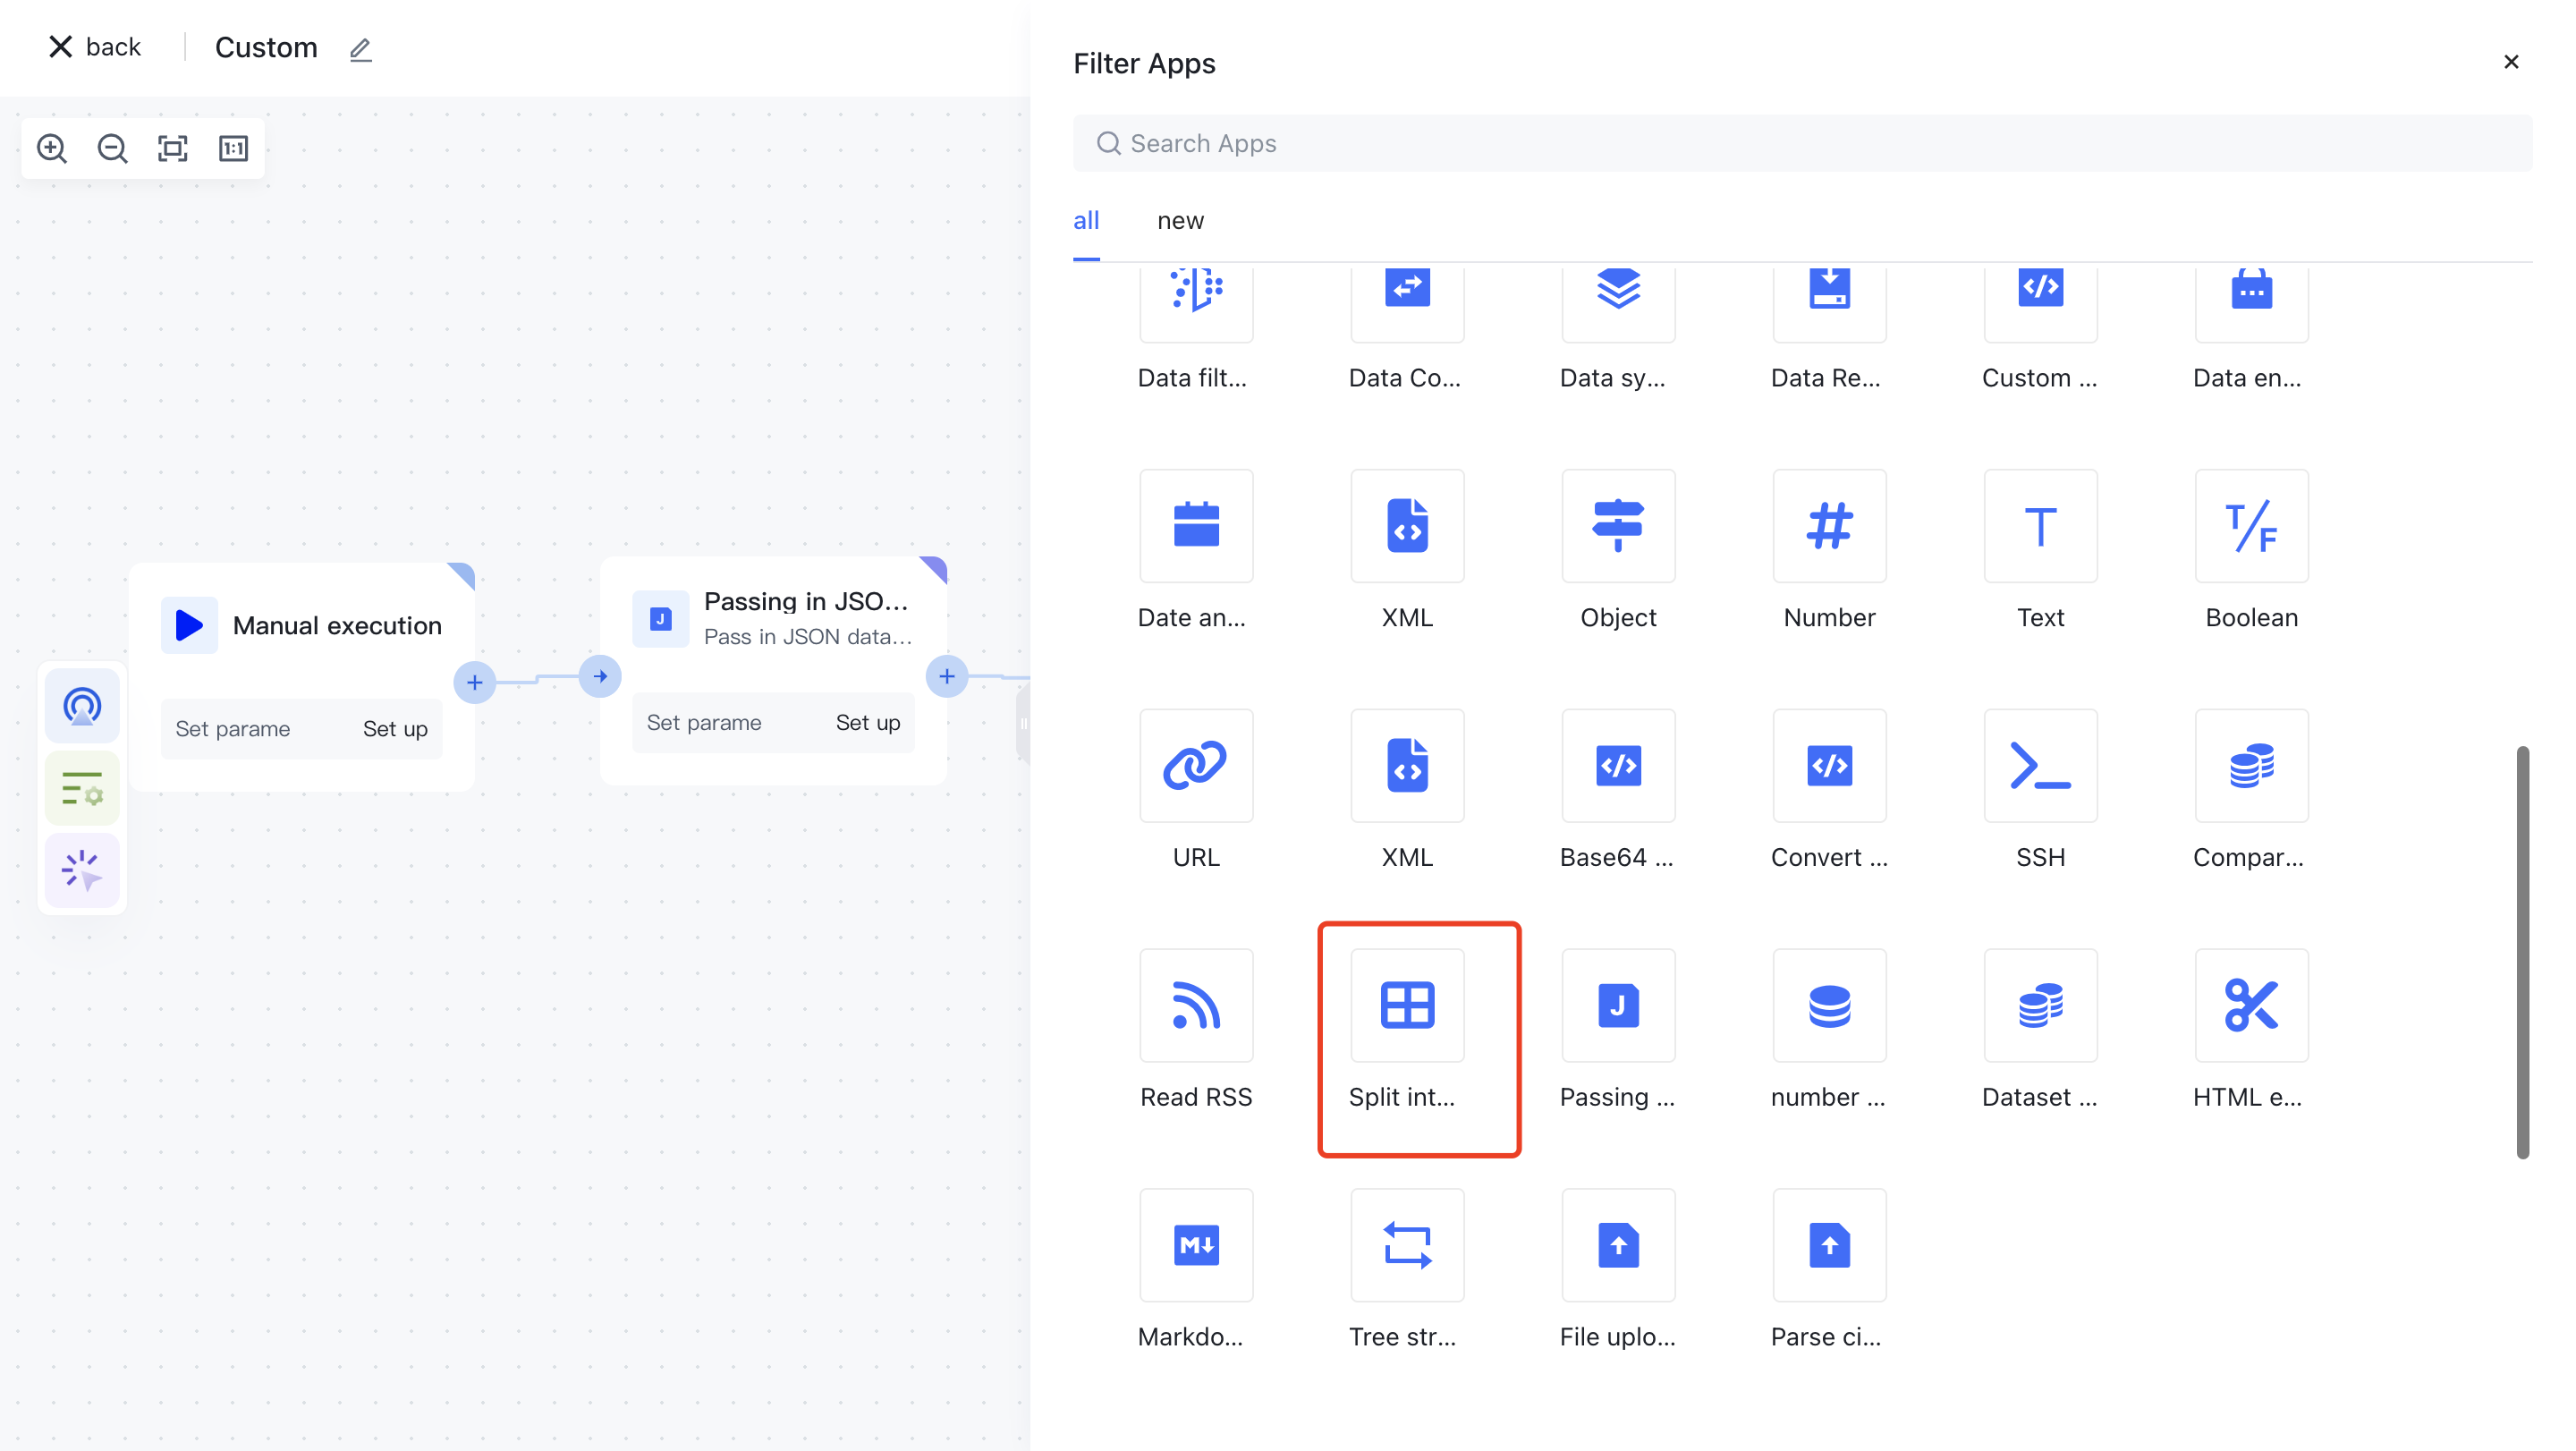This screenshot has height=1451, width=2576.
Task: Select the Split int... app icon
Action: tap(1406, 1005)
